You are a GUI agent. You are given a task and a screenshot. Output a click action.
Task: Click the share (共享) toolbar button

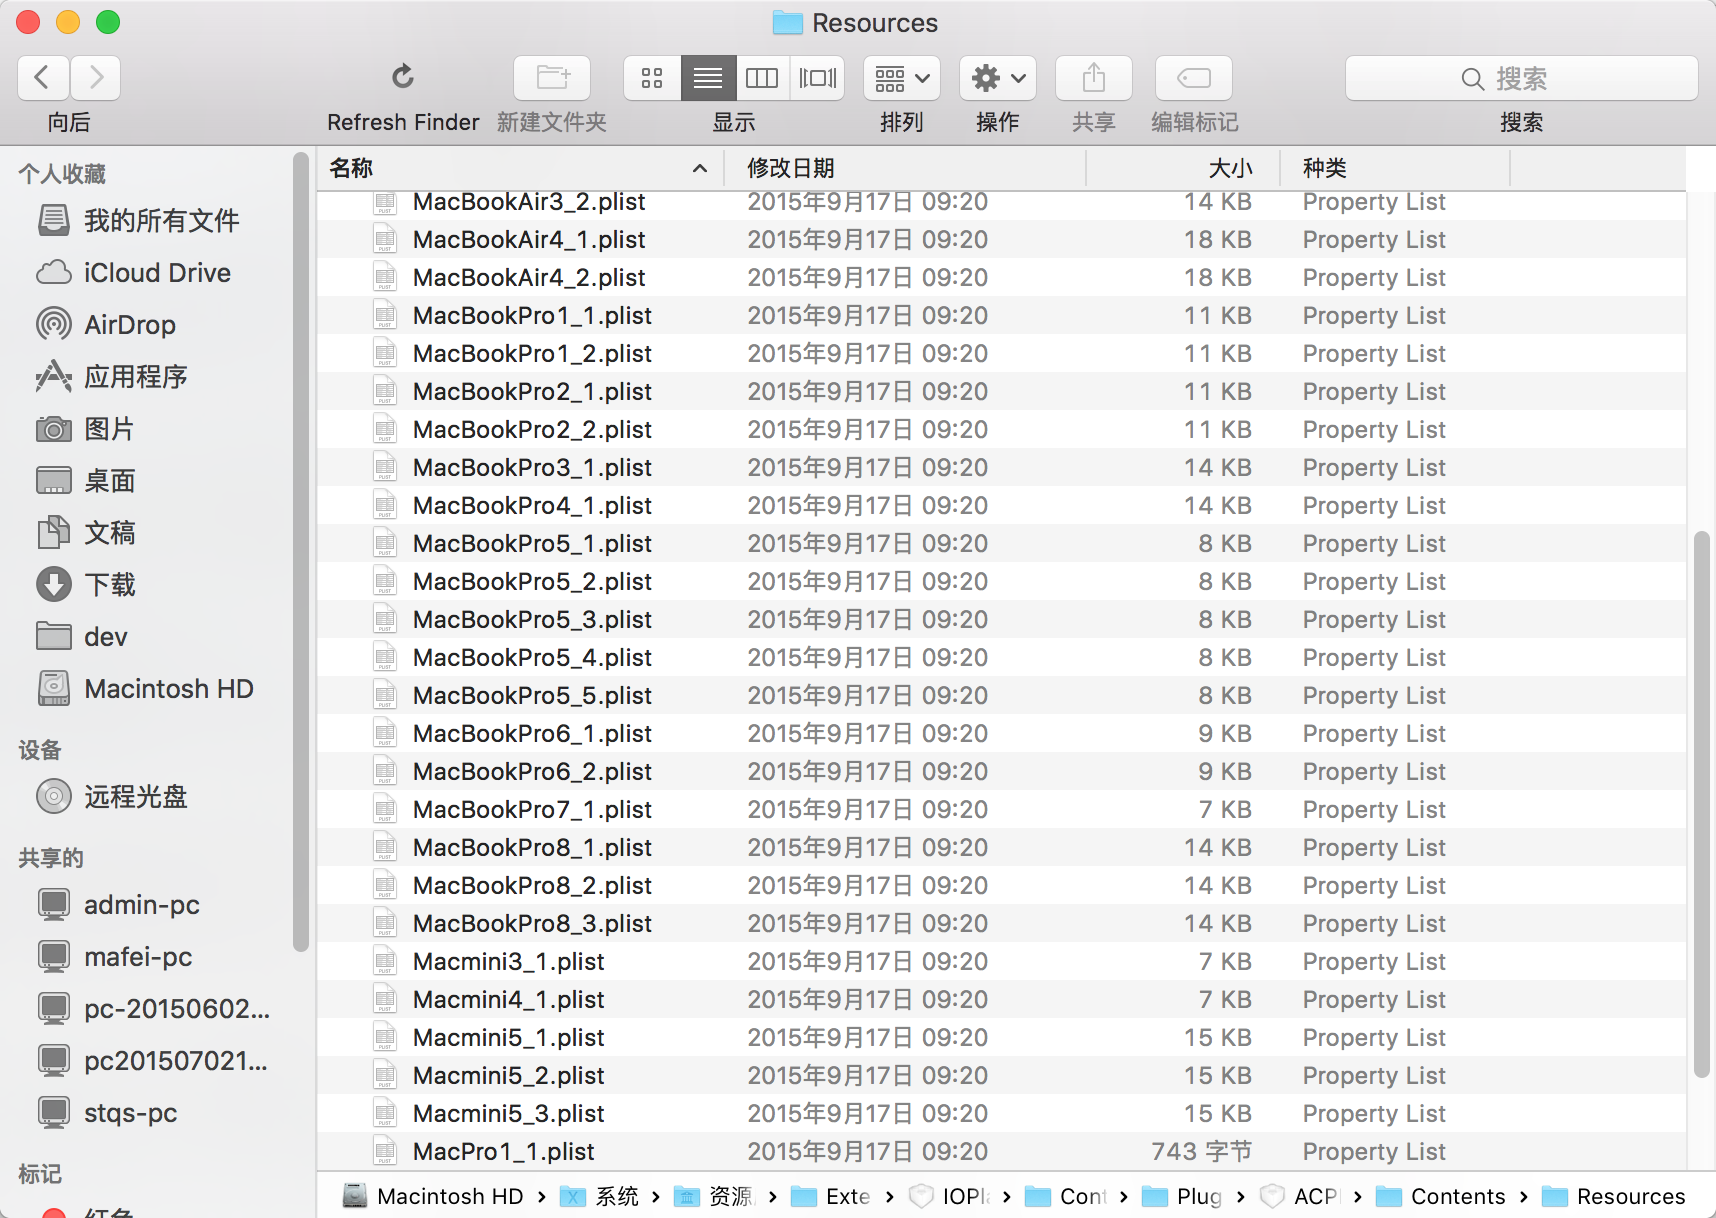tap(1094, 78)
